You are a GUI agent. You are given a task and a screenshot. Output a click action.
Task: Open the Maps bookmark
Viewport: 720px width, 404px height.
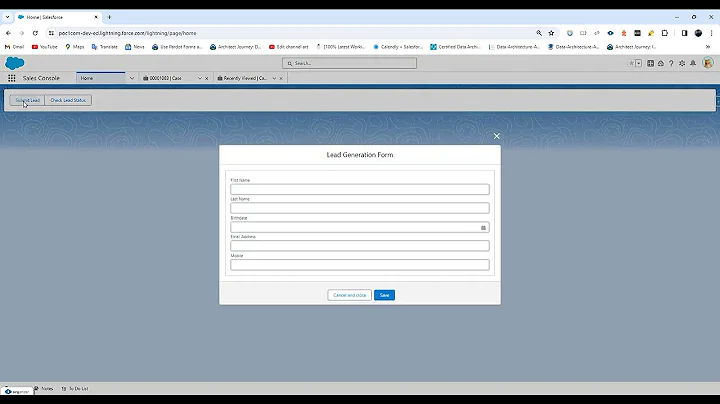[75, 47]
